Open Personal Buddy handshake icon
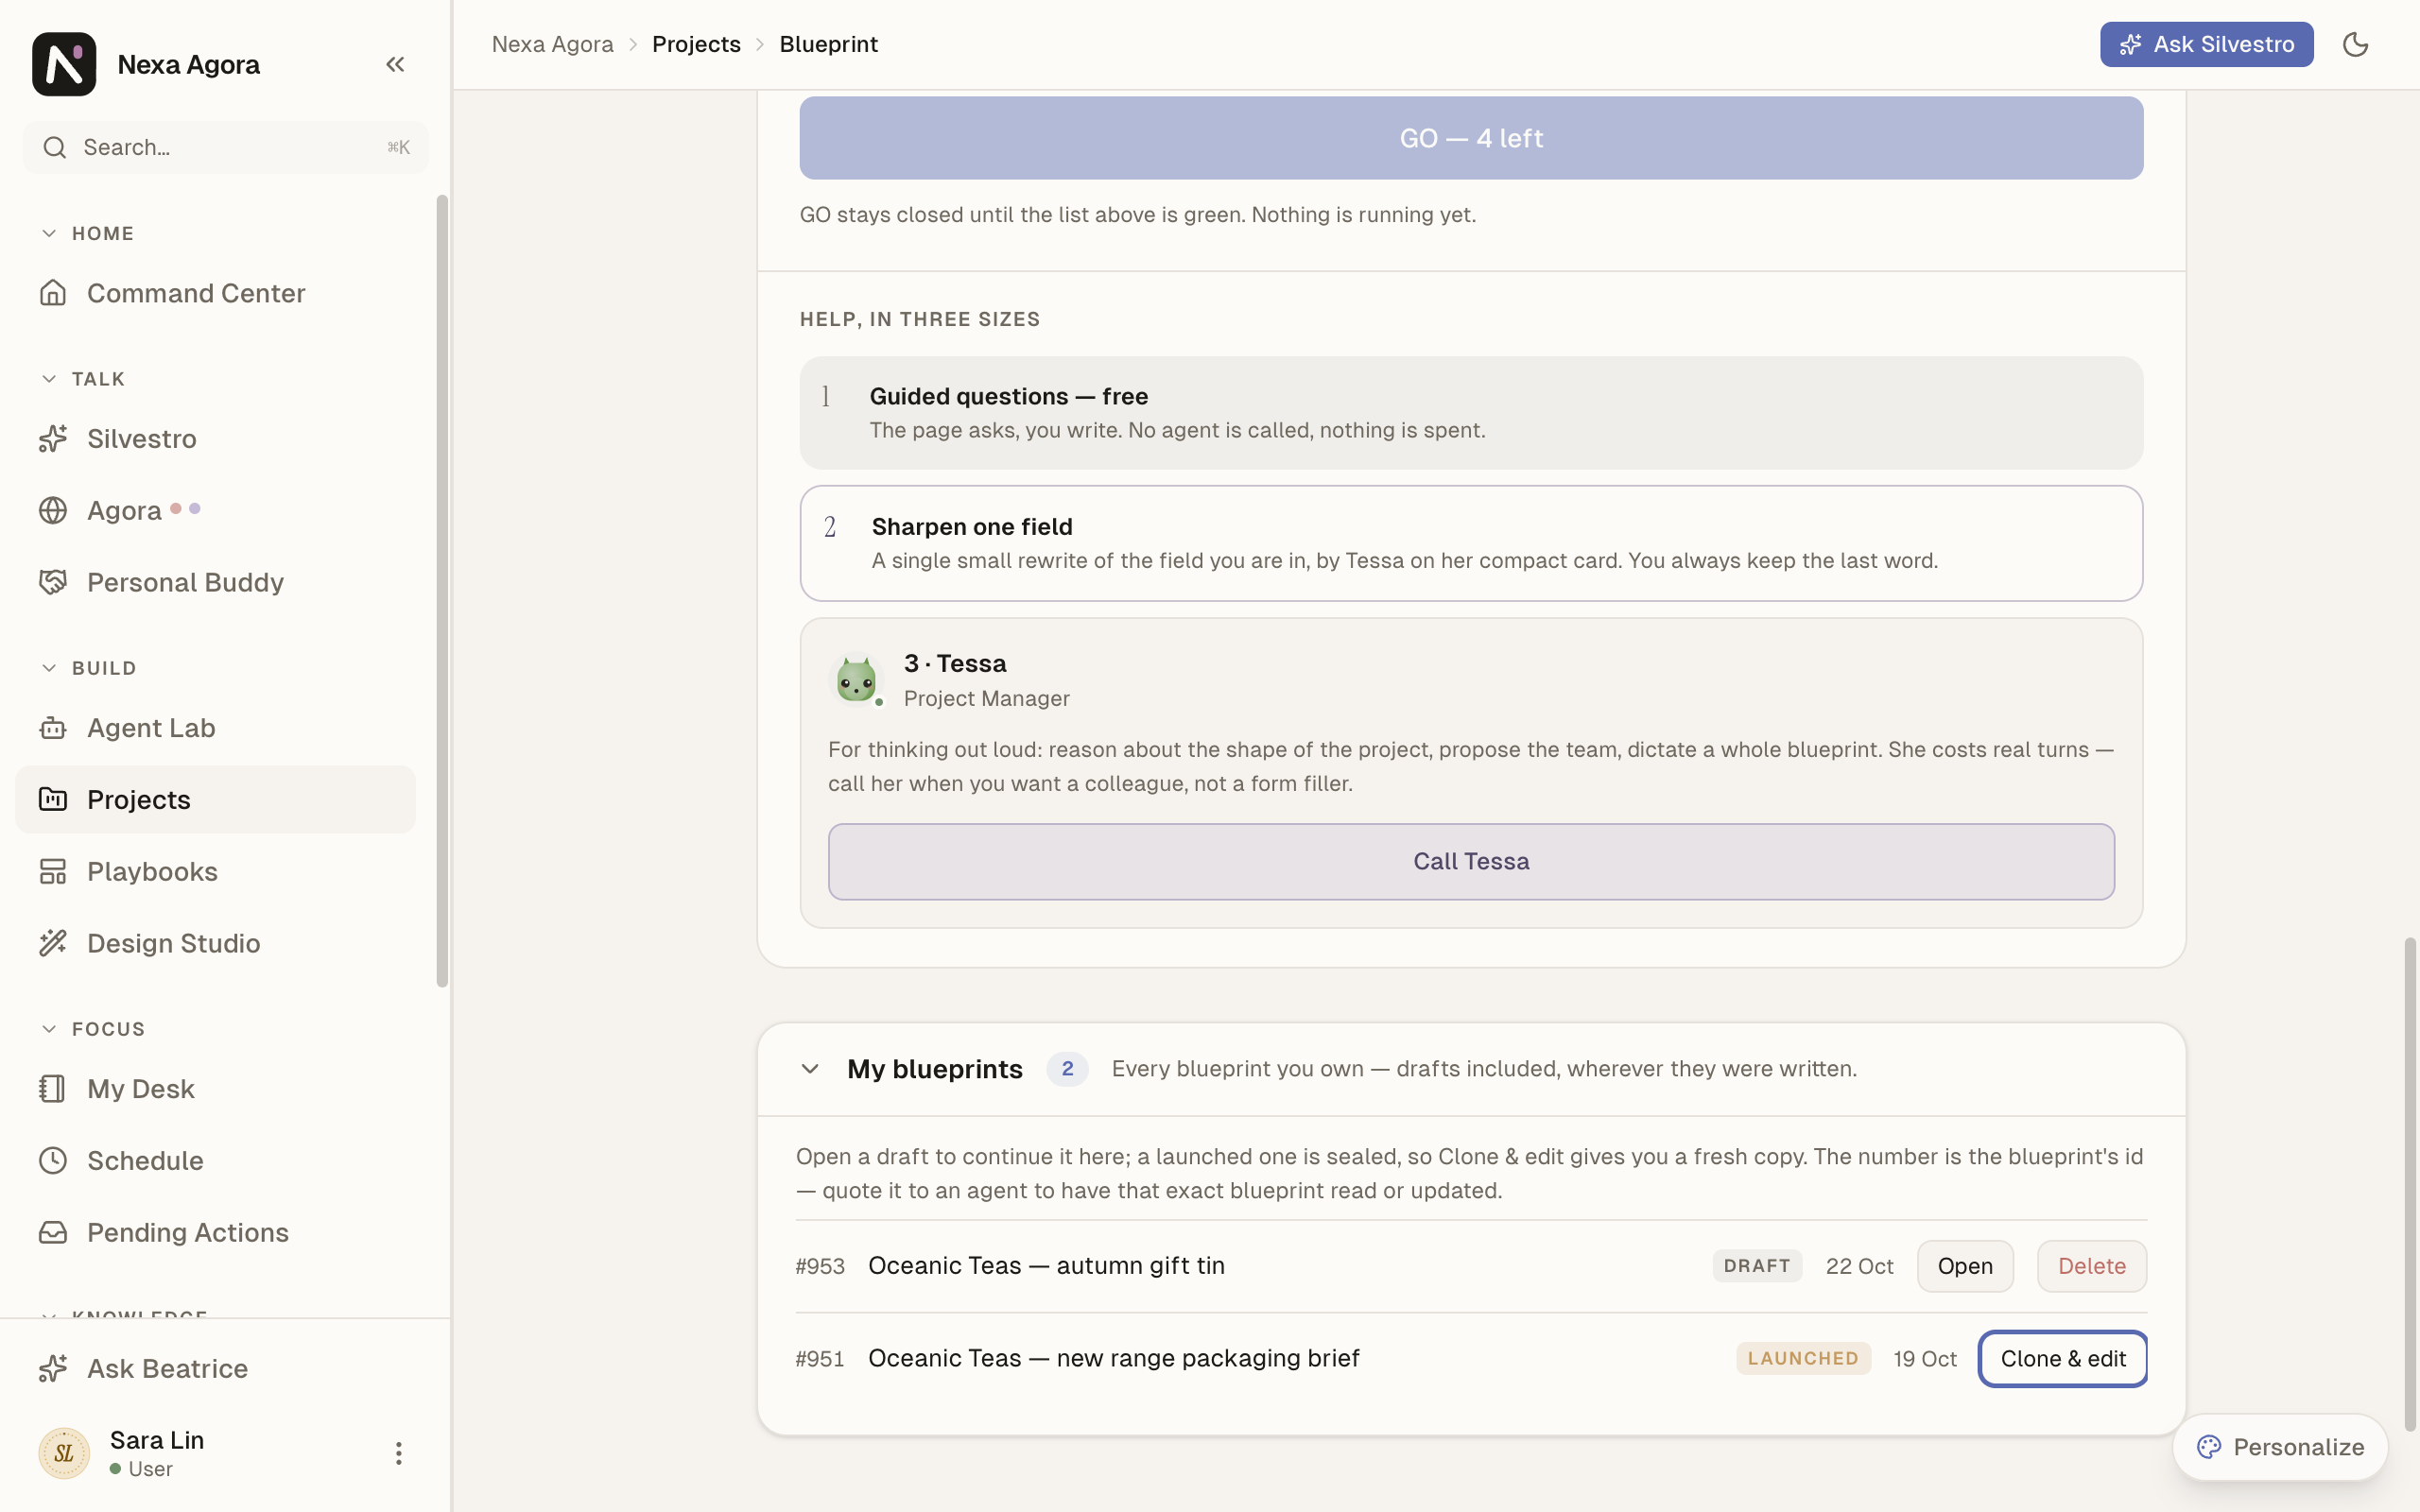This screenshot has height=1512, width=2420. [53, 582]
